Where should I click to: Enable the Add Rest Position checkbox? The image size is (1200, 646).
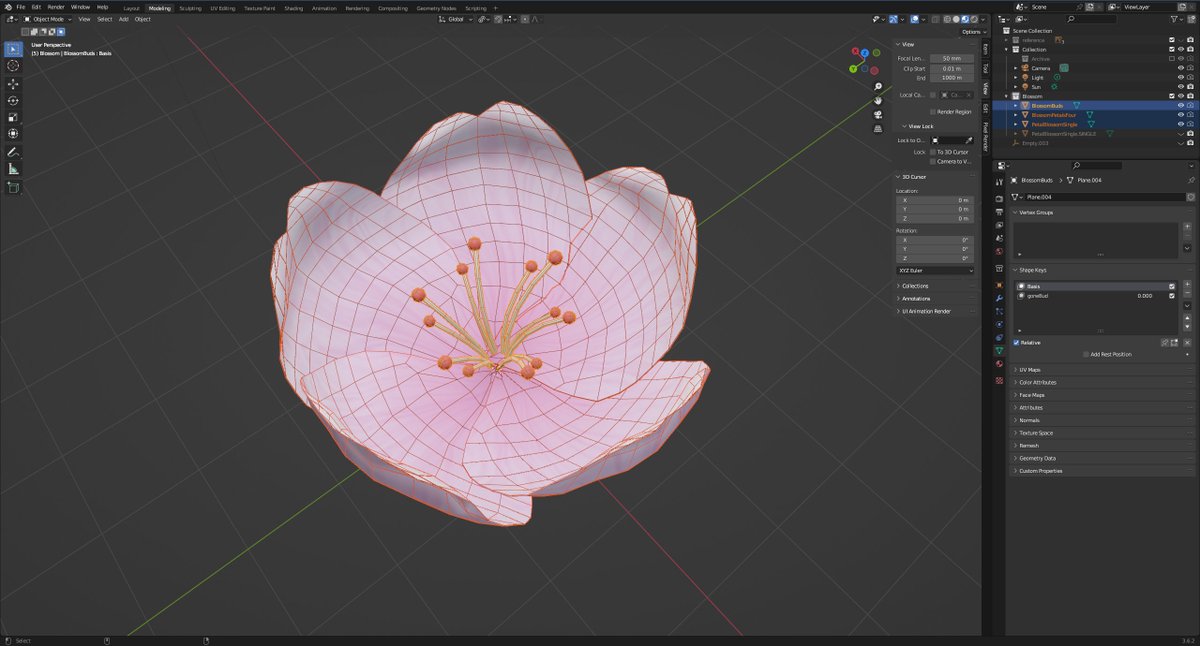(x=1087, y=354)
